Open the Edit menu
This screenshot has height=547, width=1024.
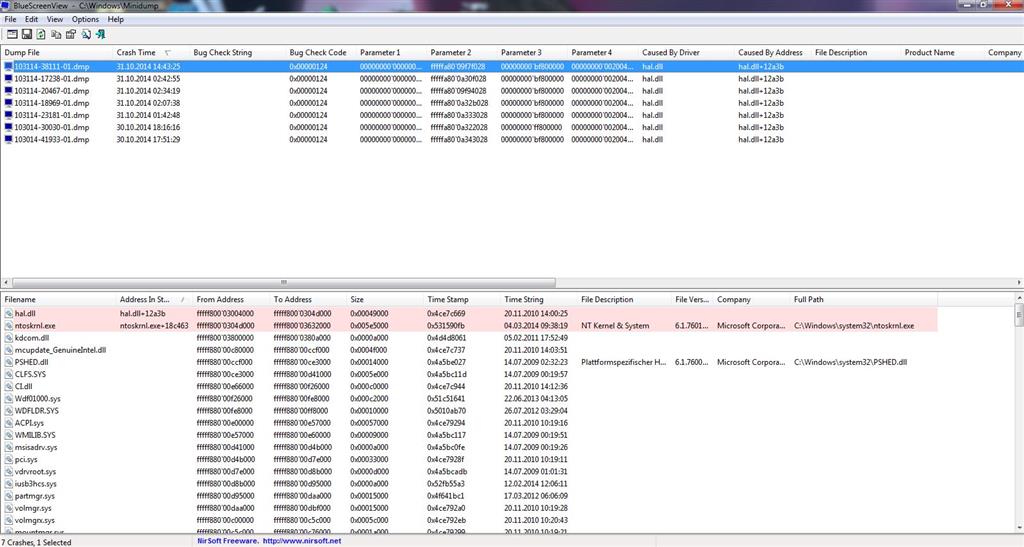coord(31,20)
